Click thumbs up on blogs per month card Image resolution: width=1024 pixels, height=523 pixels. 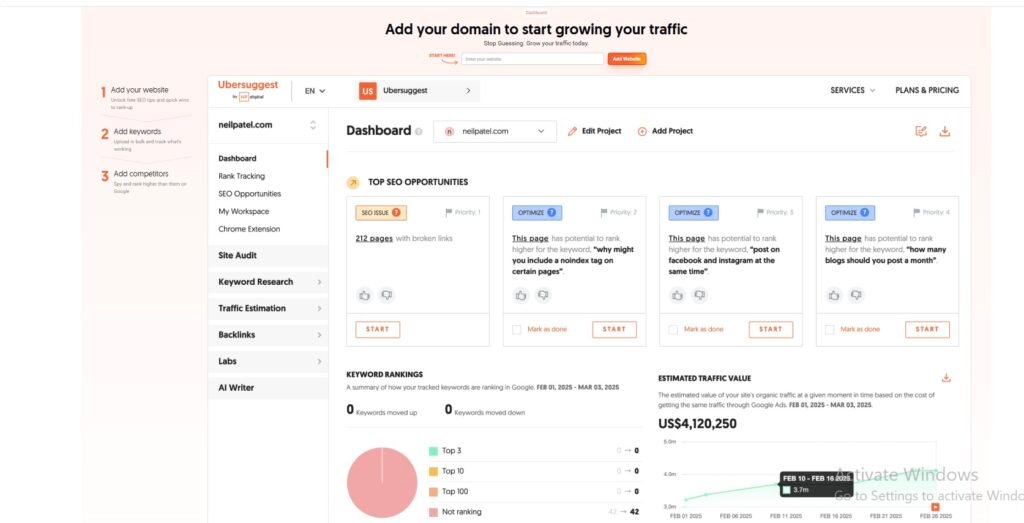[834, 295]
